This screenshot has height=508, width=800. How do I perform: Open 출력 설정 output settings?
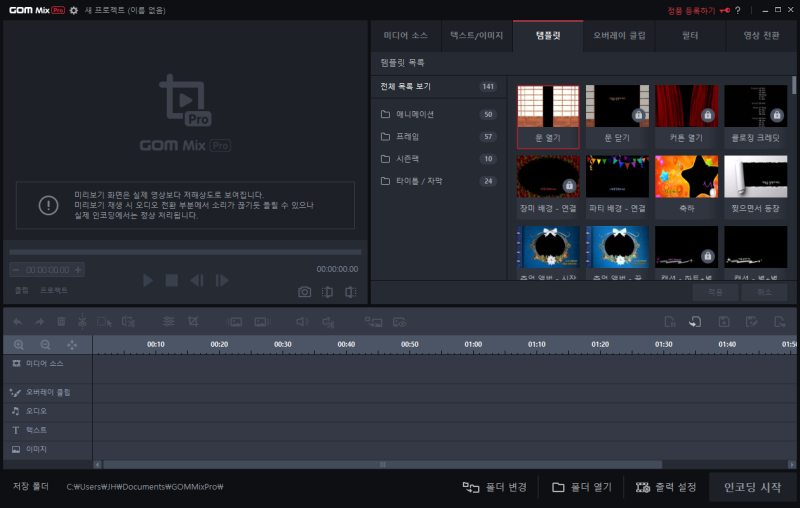(665, 487)
